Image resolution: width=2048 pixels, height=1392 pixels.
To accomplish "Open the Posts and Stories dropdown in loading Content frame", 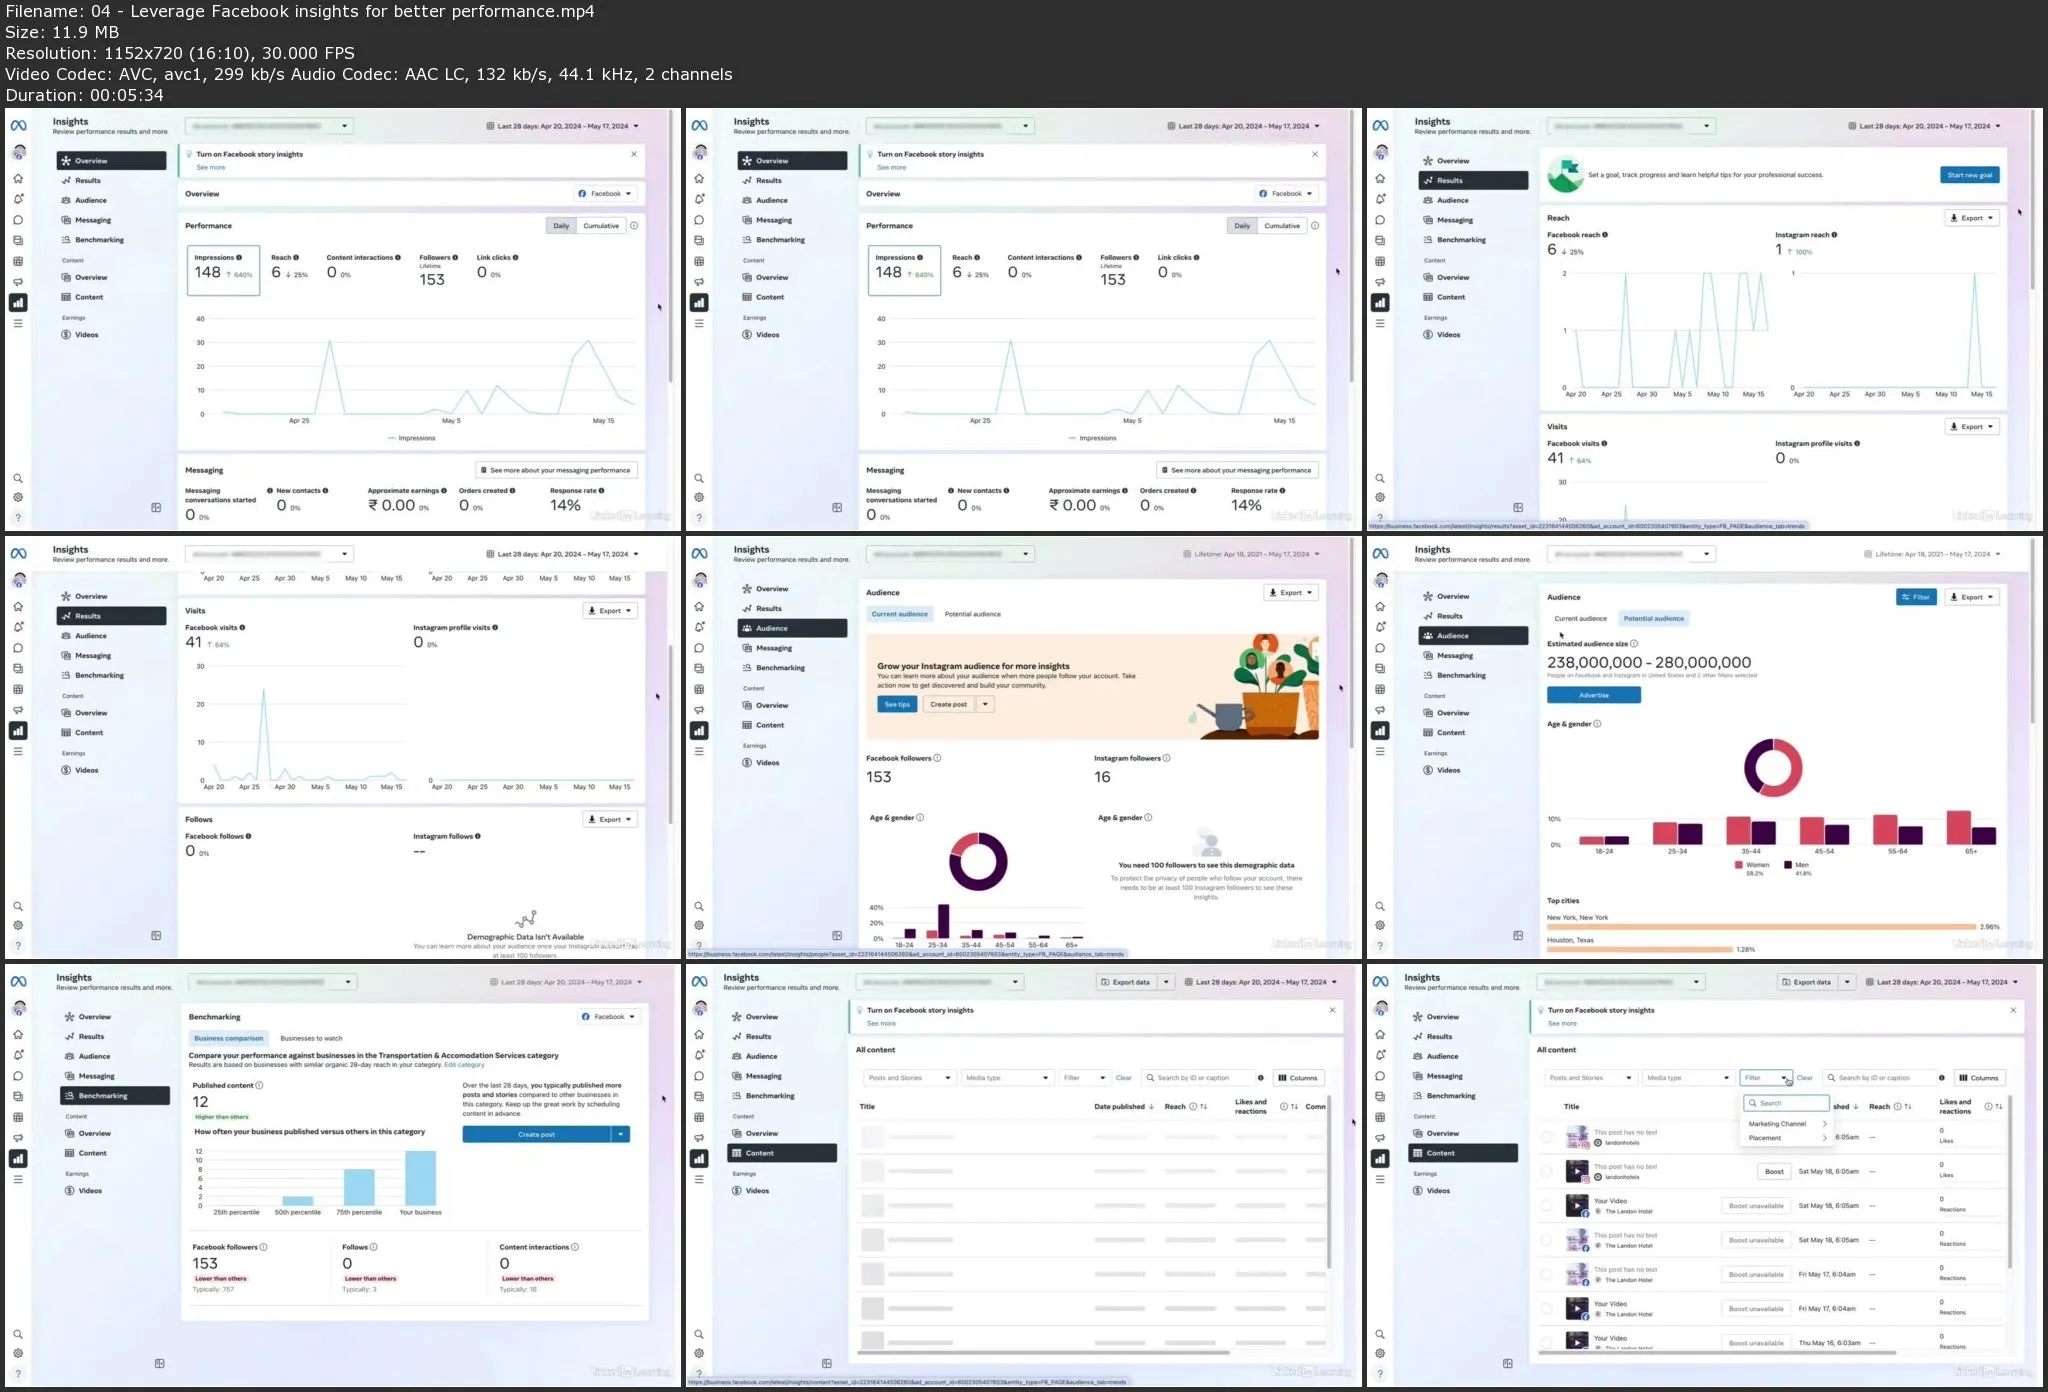I will click(908, 1078).
